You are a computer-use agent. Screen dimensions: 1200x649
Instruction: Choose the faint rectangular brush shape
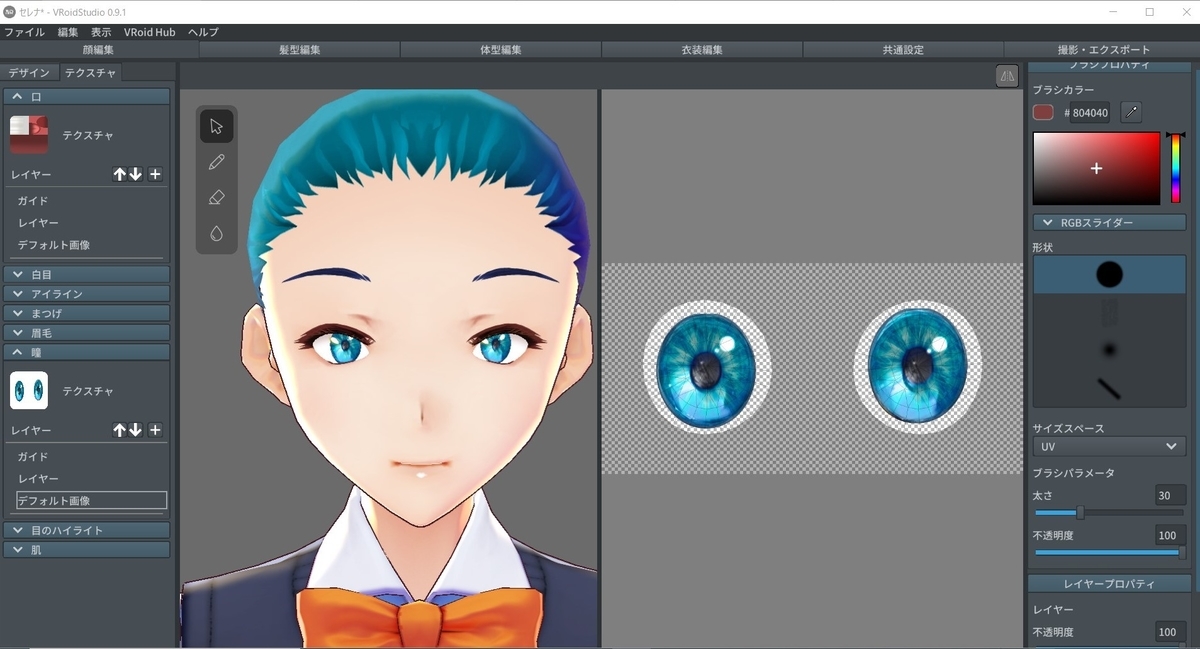(1109, 312)
